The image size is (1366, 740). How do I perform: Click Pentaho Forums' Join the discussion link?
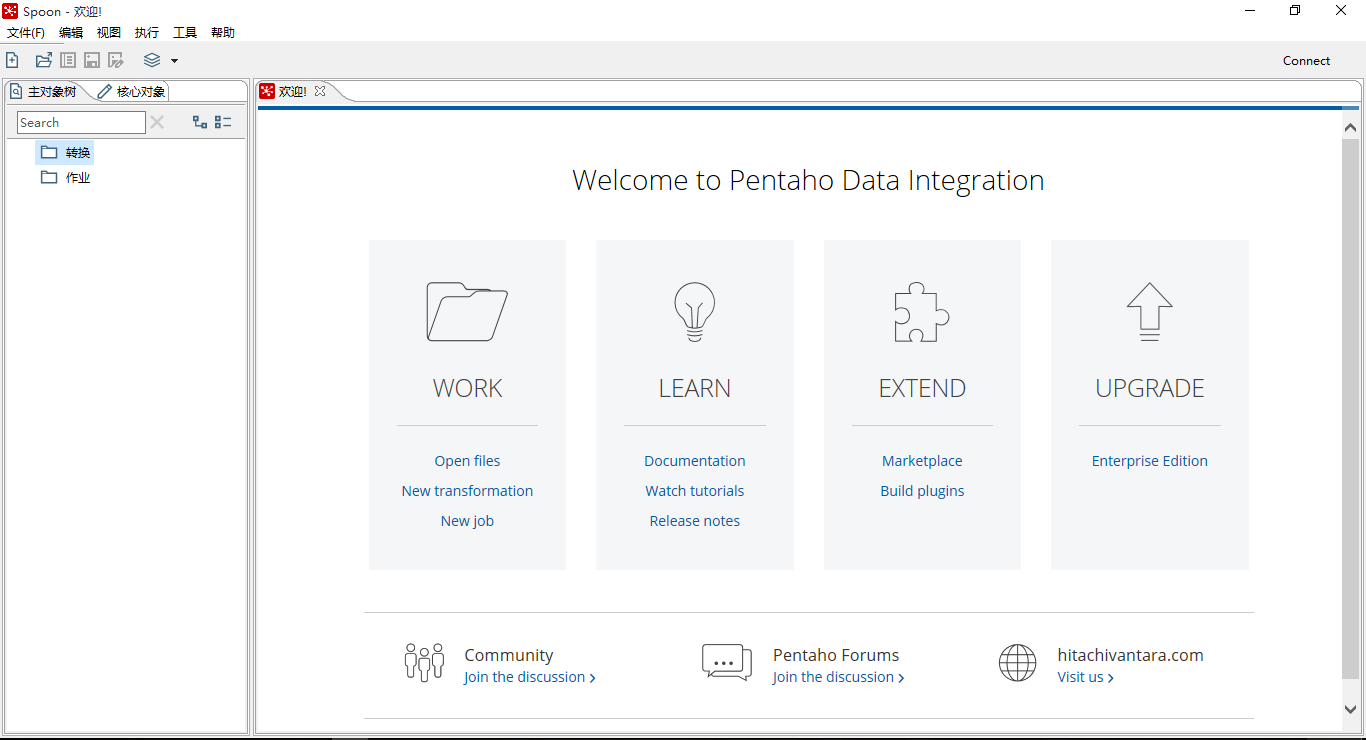[838, 677]
